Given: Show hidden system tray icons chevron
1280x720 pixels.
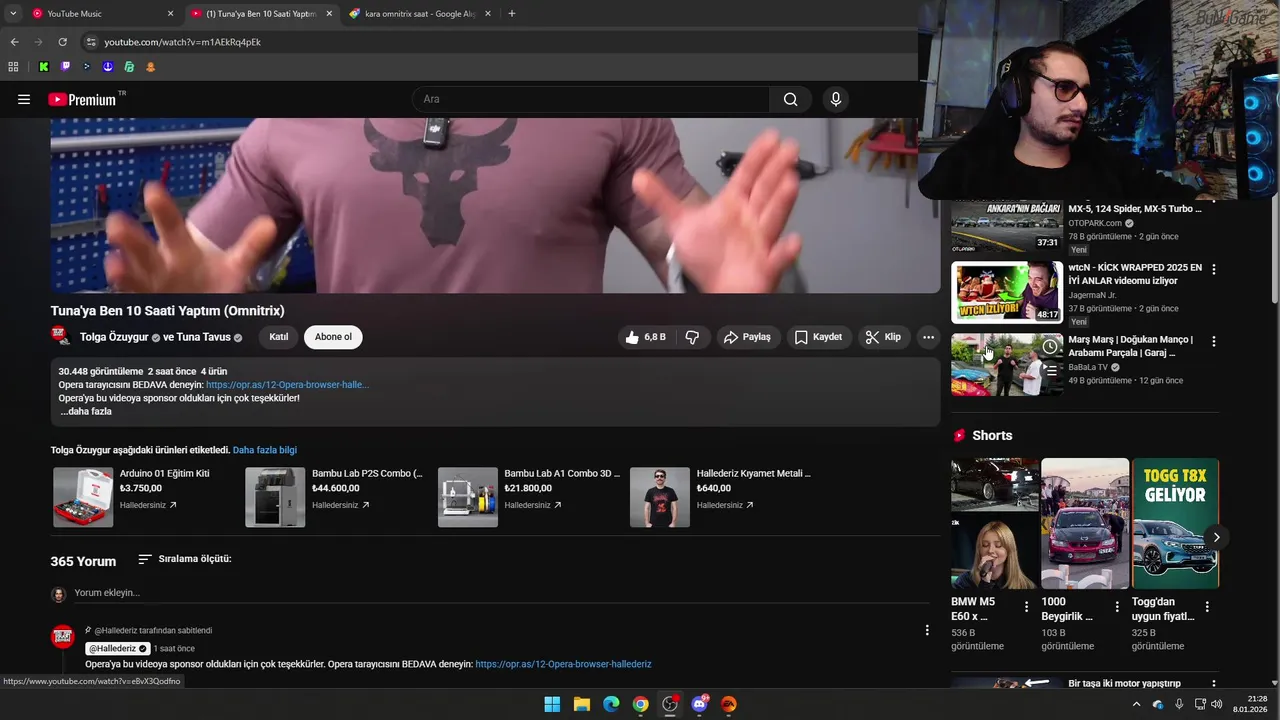Looking at the screenshot, I should click(x=1136, y=704).
